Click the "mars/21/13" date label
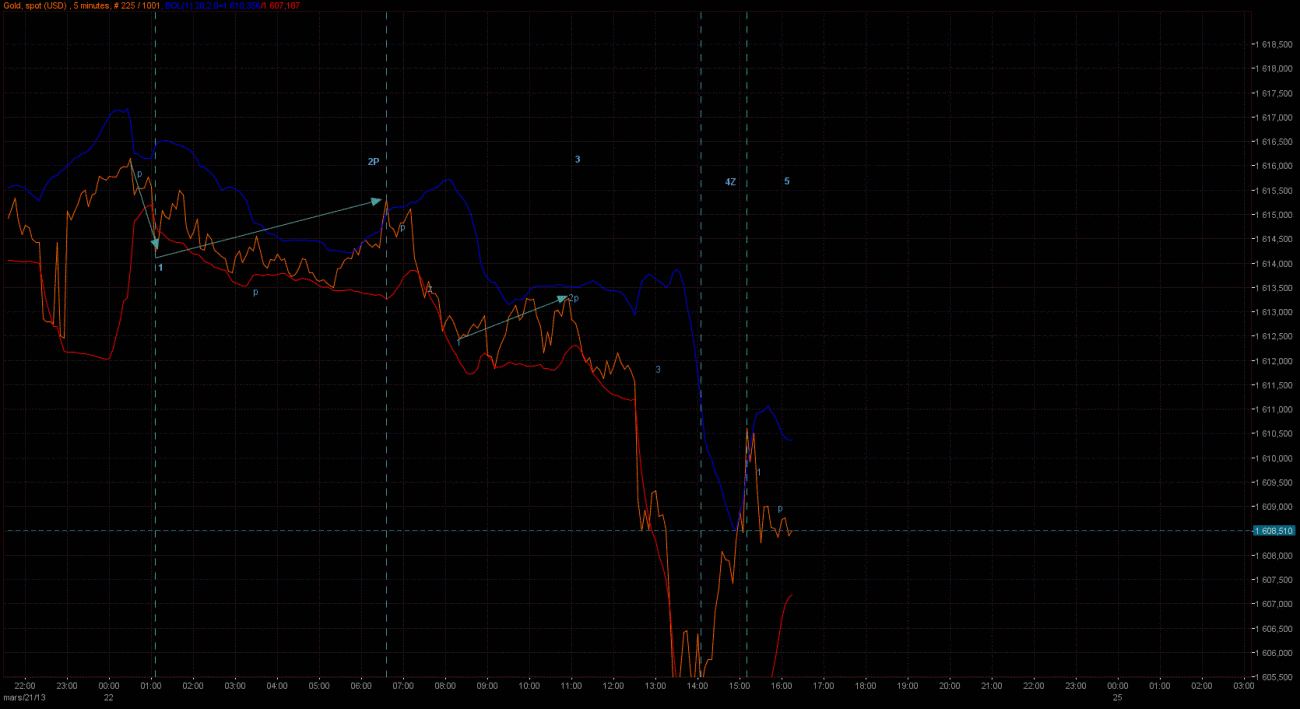 click(x=22, y=698)
